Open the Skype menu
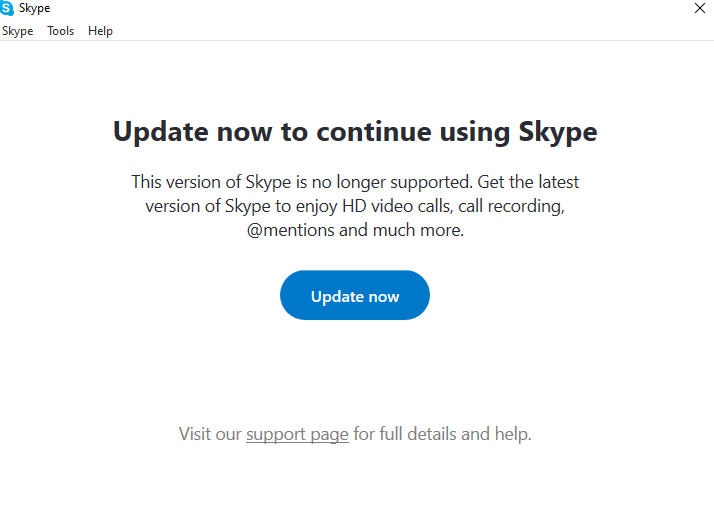Image resolution: width=714 pixels, height=509 pixels. pos(17,31)
